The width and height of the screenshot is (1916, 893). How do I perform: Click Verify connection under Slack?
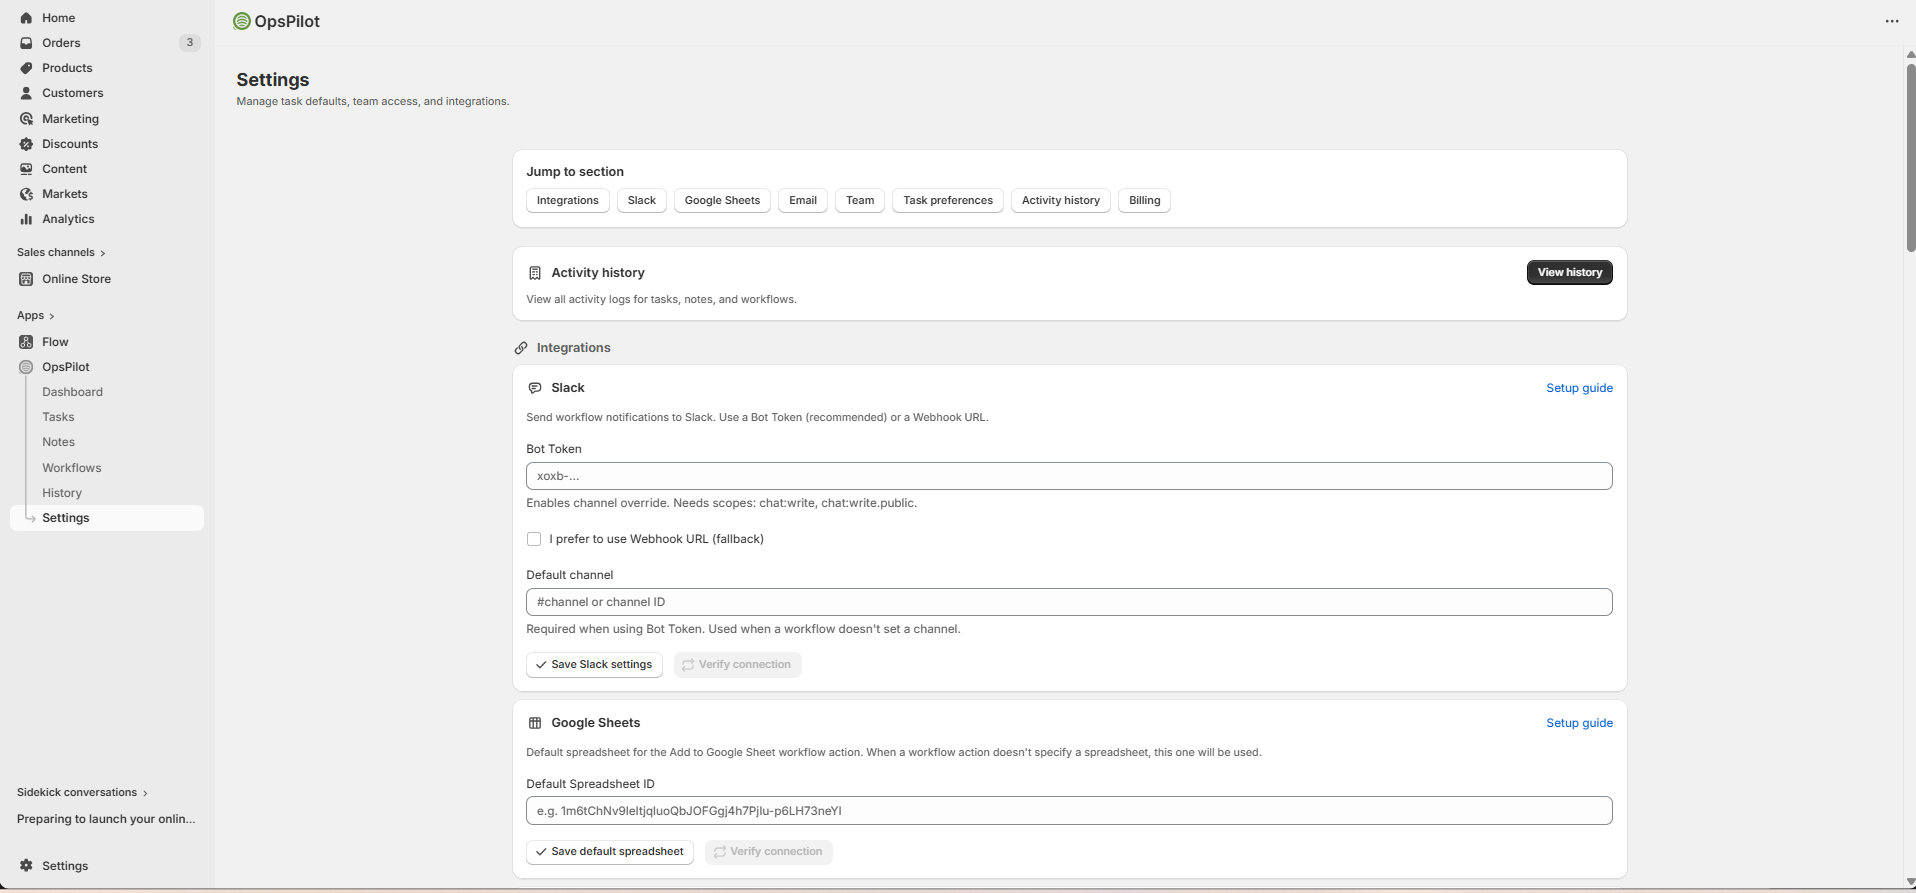click(737, 665)
